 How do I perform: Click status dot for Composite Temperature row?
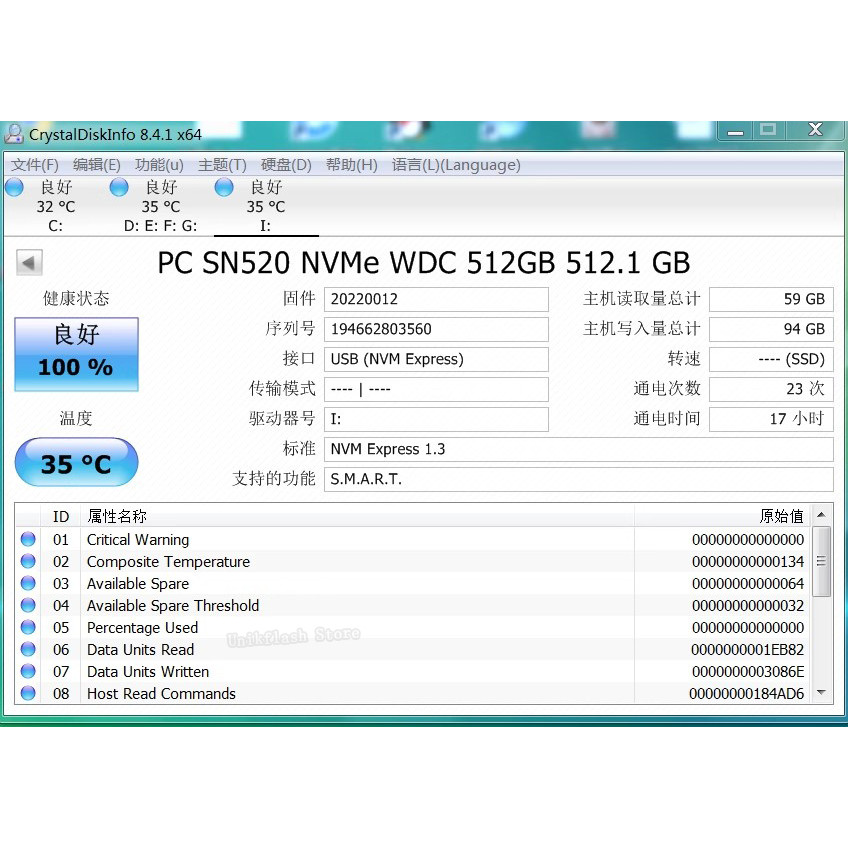[x=28, y=561]
